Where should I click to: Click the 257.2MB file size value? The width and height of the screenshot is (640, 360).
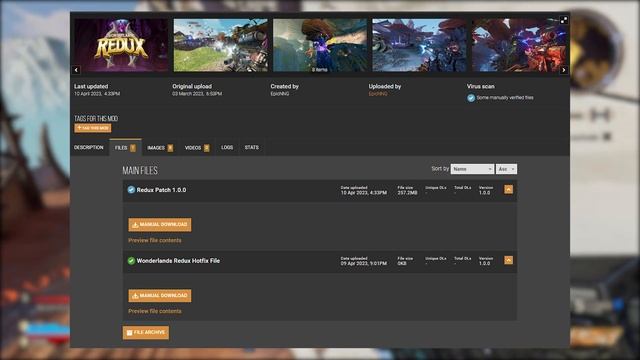407,193
